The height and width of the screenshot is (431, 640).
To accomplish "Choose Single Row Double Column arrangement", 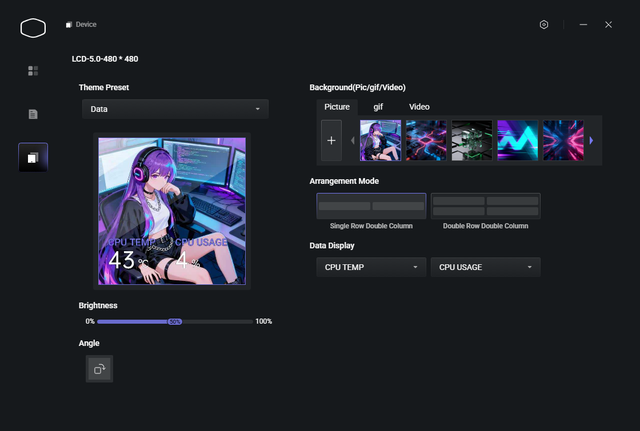I will [371, 206].
